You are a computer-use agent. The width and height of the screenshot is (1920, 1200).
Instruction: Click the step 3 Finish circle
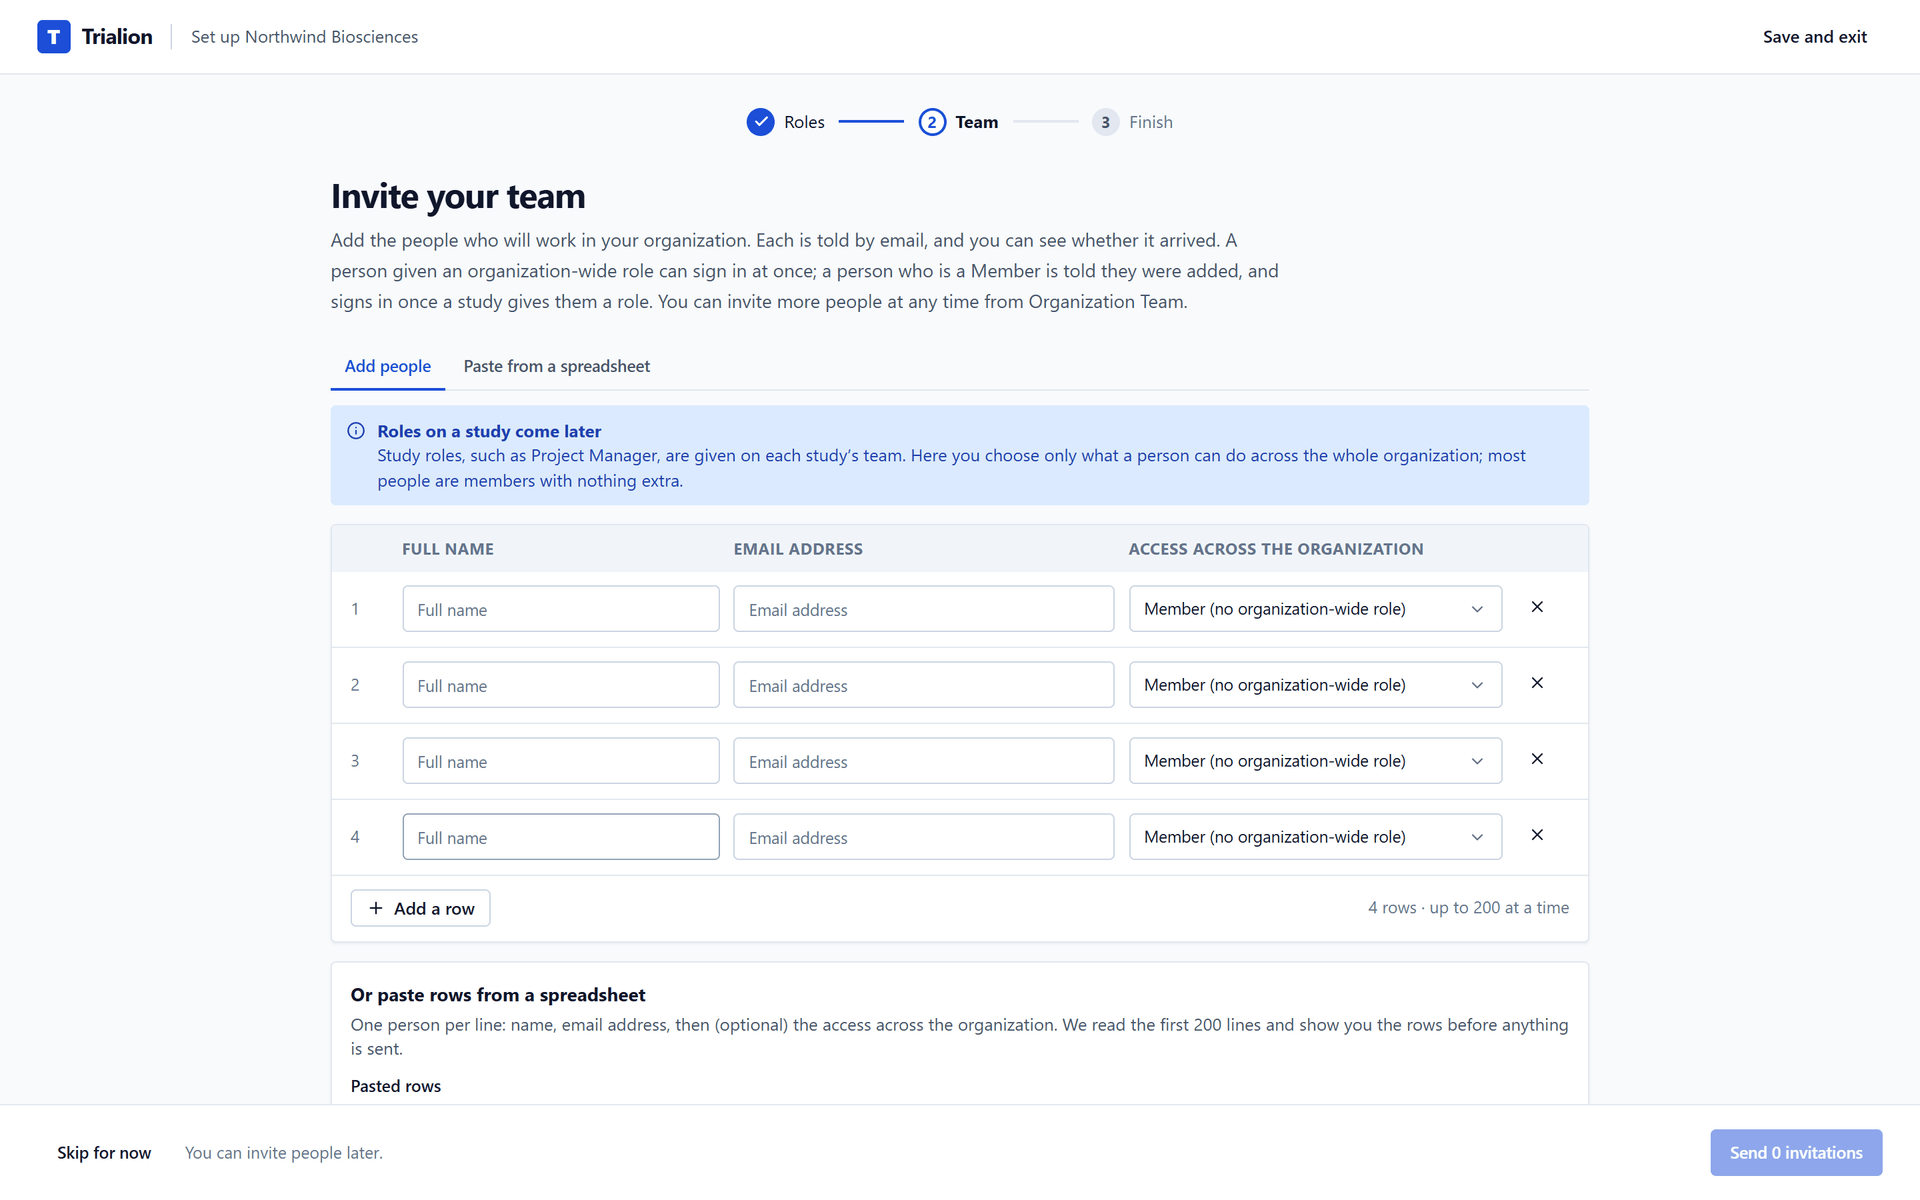pyautogui.click(x=1105, y=122)
